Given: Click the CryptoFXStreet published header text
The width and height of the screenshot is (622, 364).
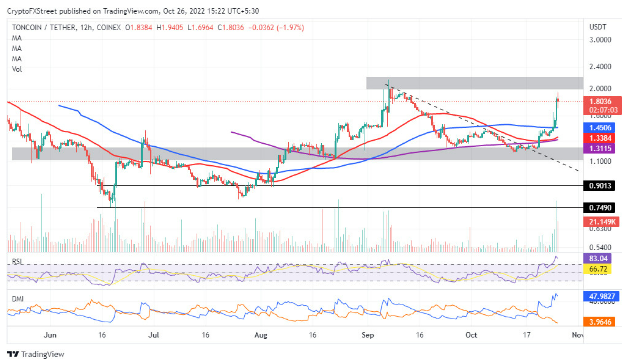Looking at the screenshot, I should point(133,11).
